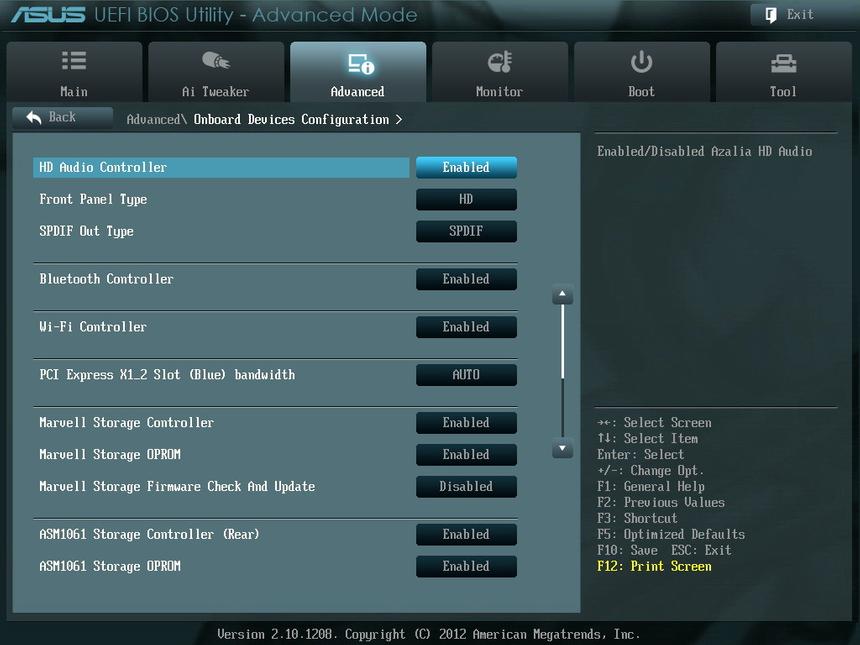860x645 pixels.
Task: Open the Tool toolbox icon
Action: coord(783,62)
